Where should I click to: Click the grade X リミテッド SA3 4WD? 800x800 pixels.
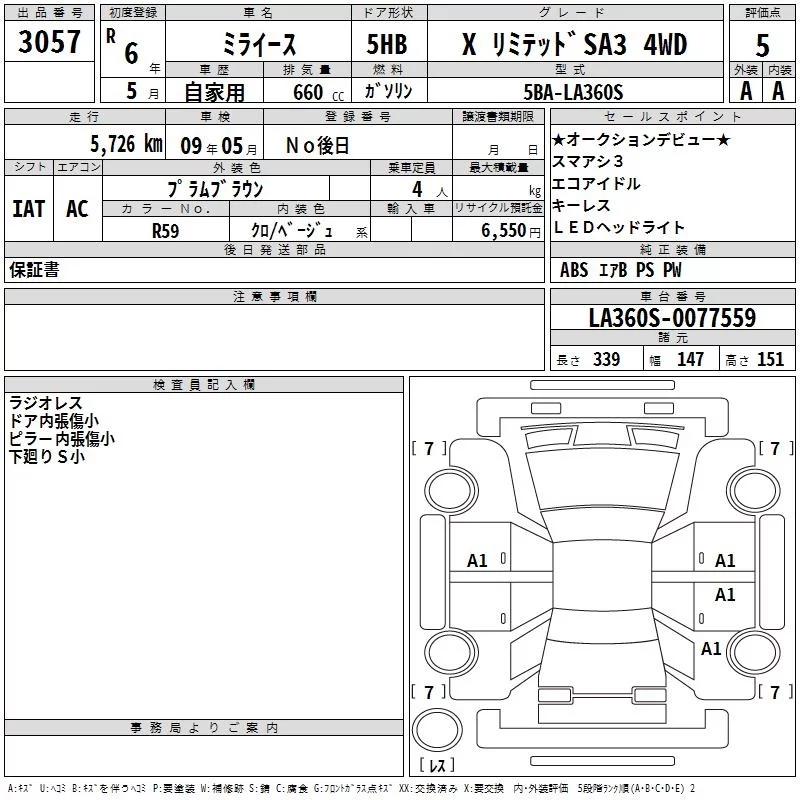click(573, 44)
